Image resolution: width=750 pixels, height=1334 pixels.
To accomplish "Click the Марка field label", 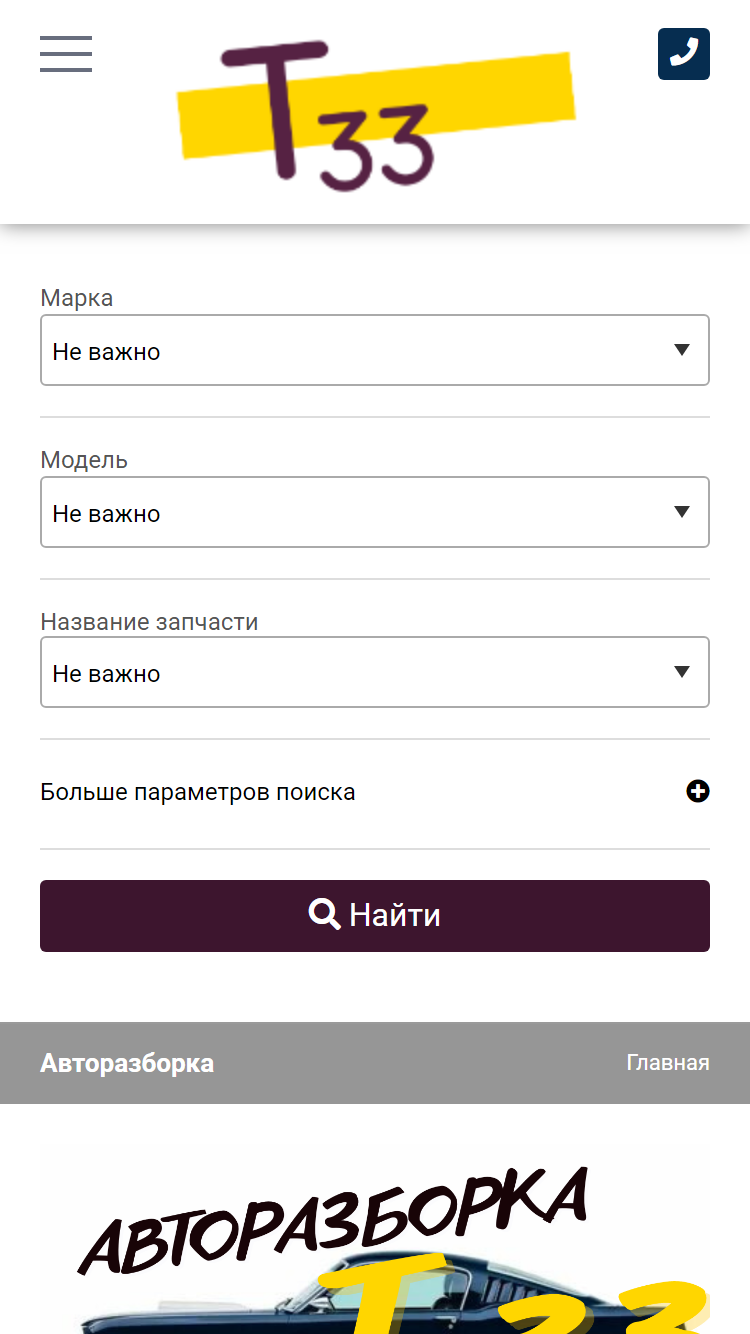I will tap(77, 298).
